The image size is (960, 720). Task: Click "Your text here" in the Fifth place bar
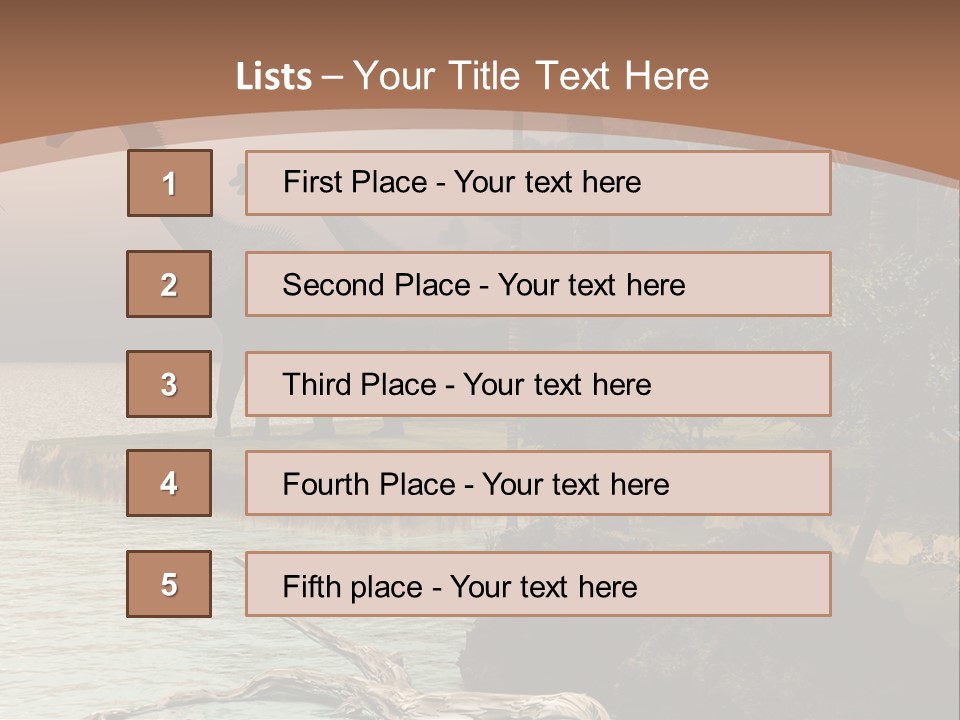pyautogui.click(x=543, y=586)
